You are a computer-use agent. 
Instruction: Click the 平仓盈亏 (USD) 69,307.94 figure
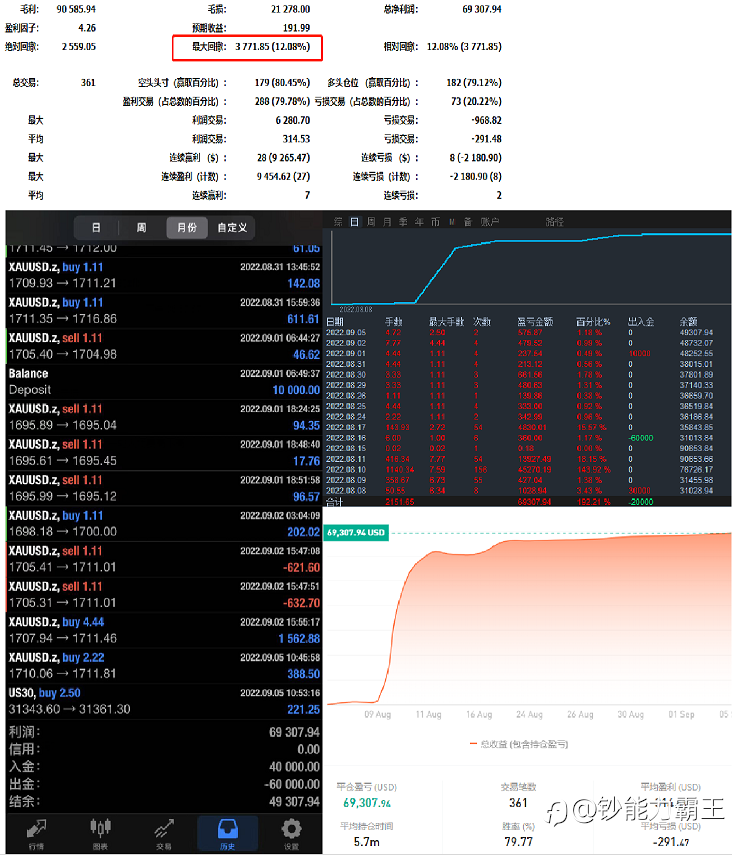pos(367,803)
